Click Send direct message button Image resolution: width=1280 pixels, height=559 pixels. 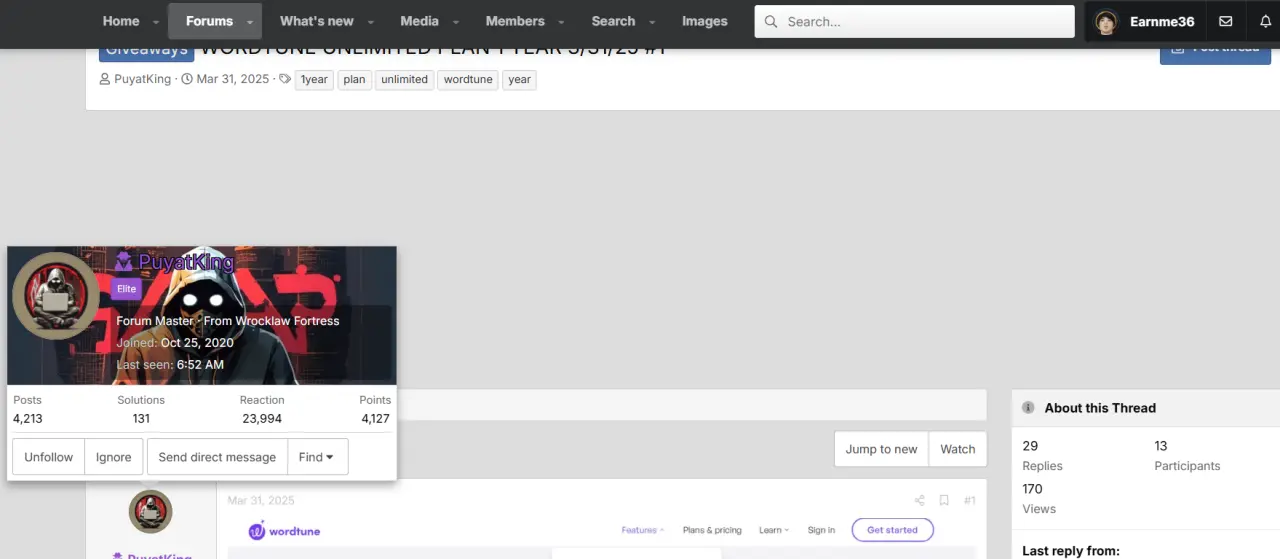217,457
